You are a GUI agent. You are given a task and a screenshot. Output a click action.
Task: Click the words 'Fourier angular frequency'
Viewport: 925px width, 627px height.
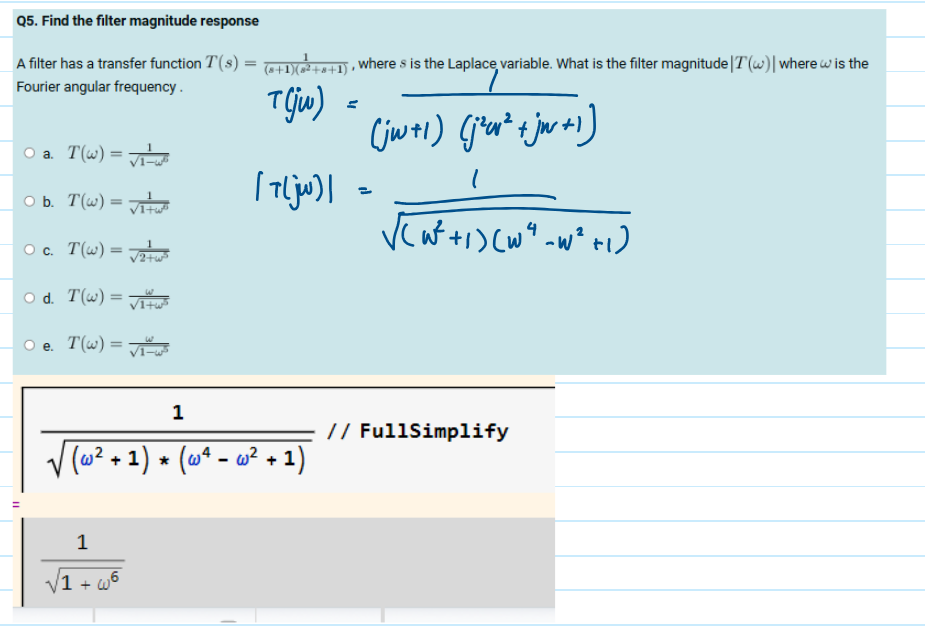(96, 87)
